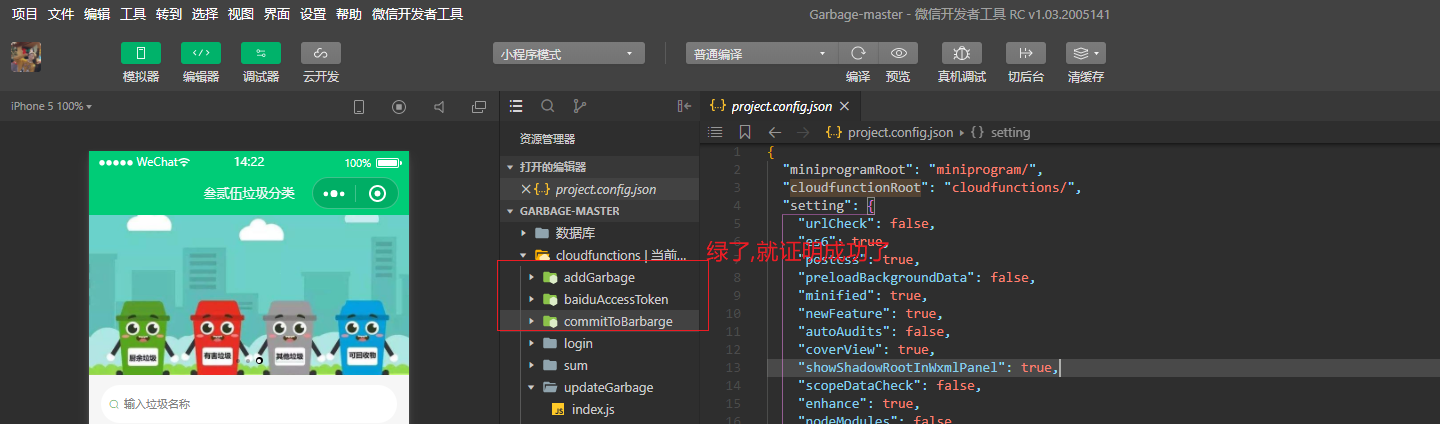Toggle the Debugger panel button
Image resolution: width=1440 pixels, height=424 pixels.
click(x=261, y=53)
